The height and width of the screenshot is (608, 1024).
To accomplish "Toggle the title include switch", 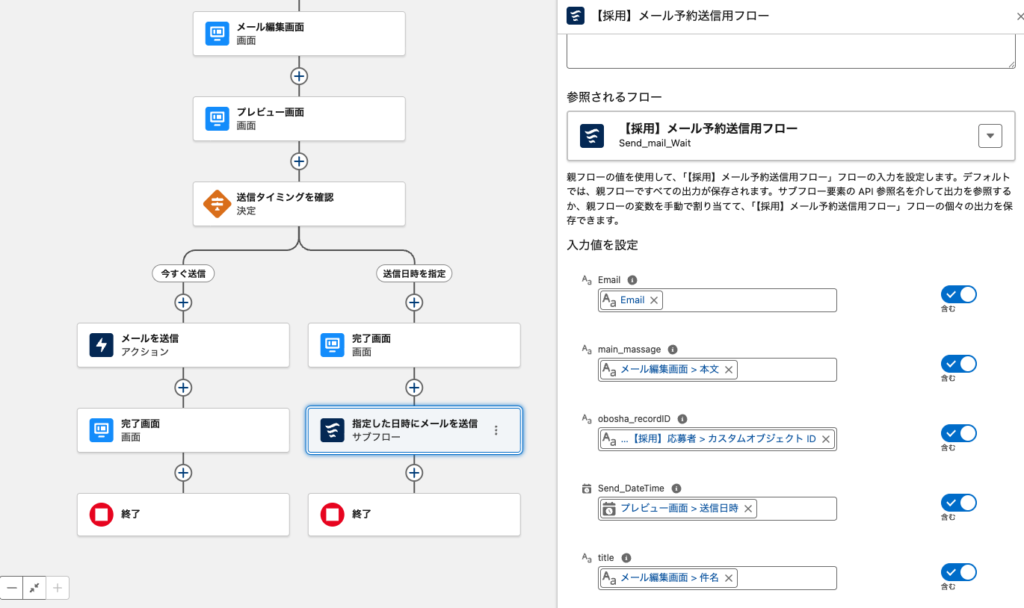I will tap(958, 572).
